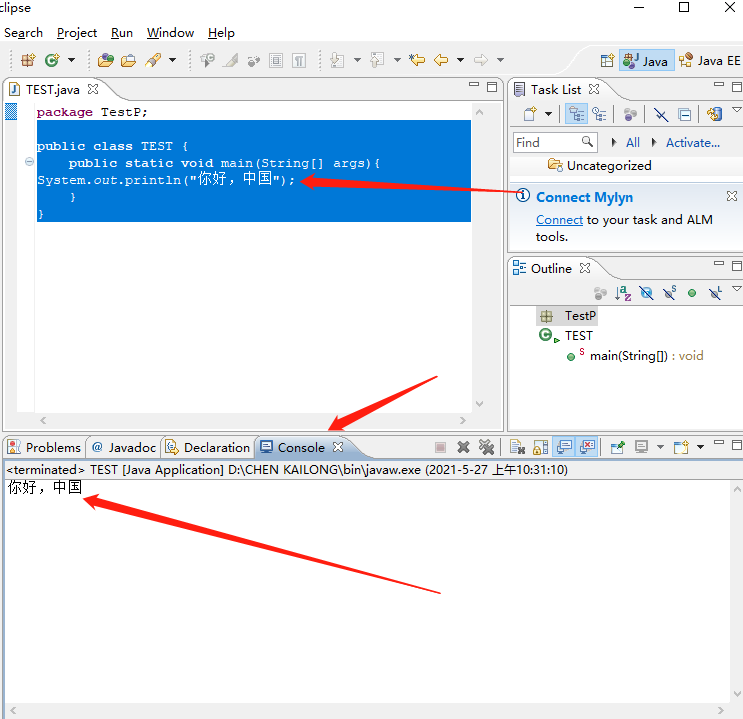Click Pin Console icon
The image size is (743, 719).
tap(617, 447)
